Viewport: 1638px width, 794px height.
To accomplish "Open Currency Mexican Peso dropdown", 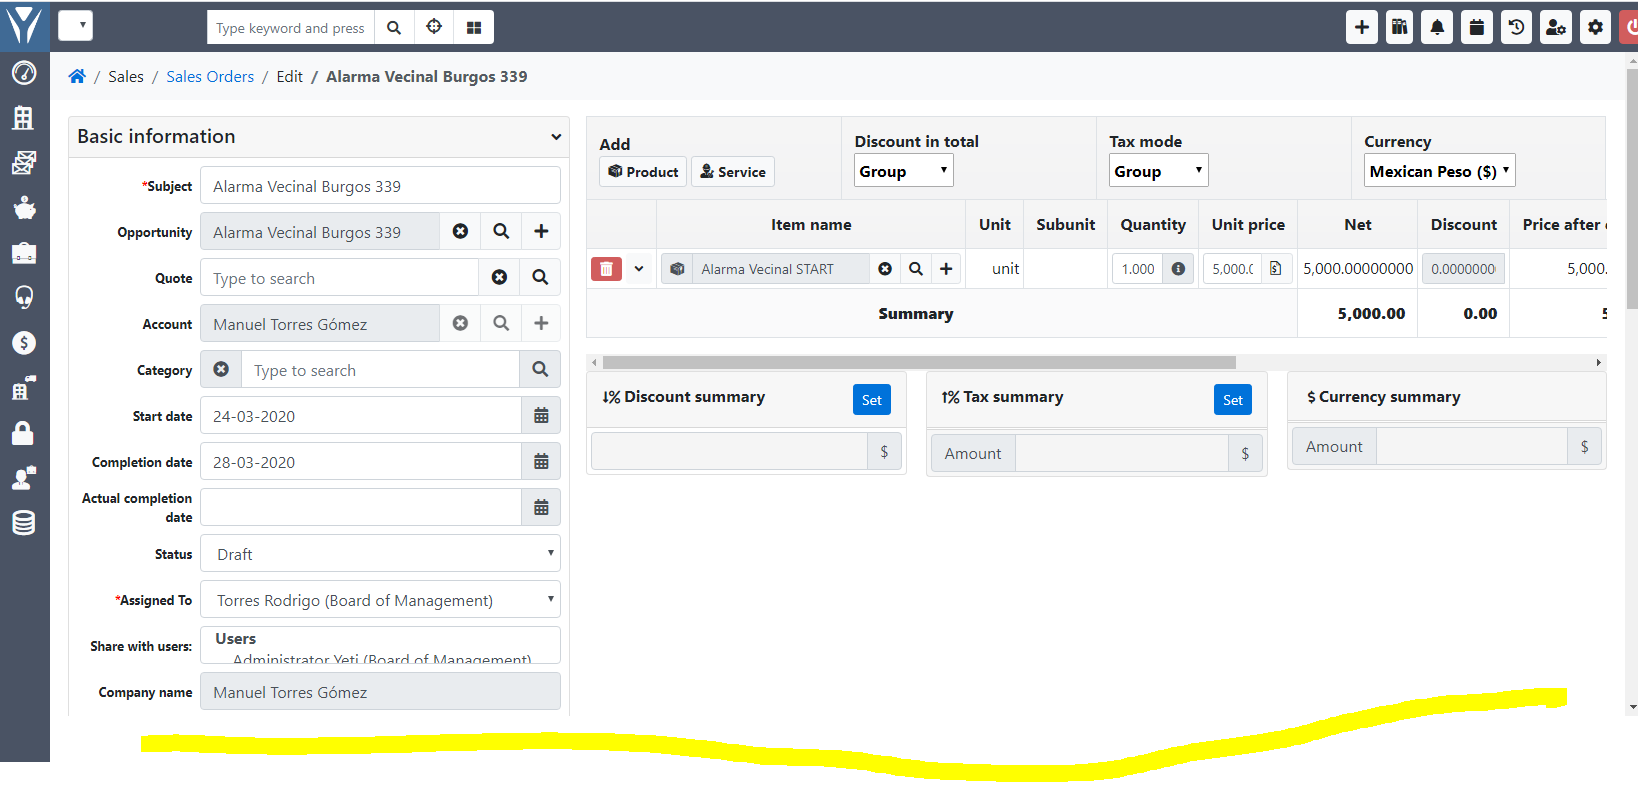I will [1440, 171].
